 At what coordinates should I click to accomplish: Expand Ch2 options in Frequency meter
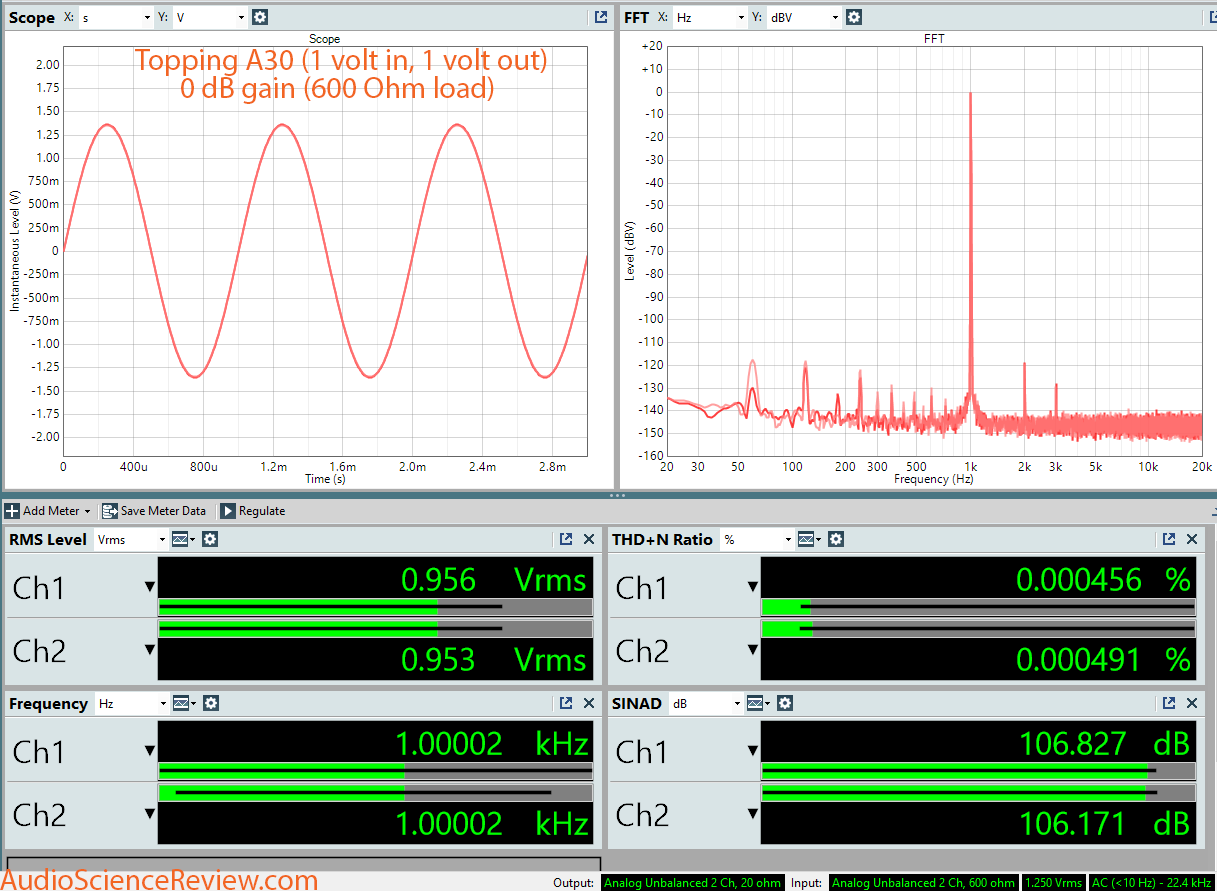(x=150, y=814)
